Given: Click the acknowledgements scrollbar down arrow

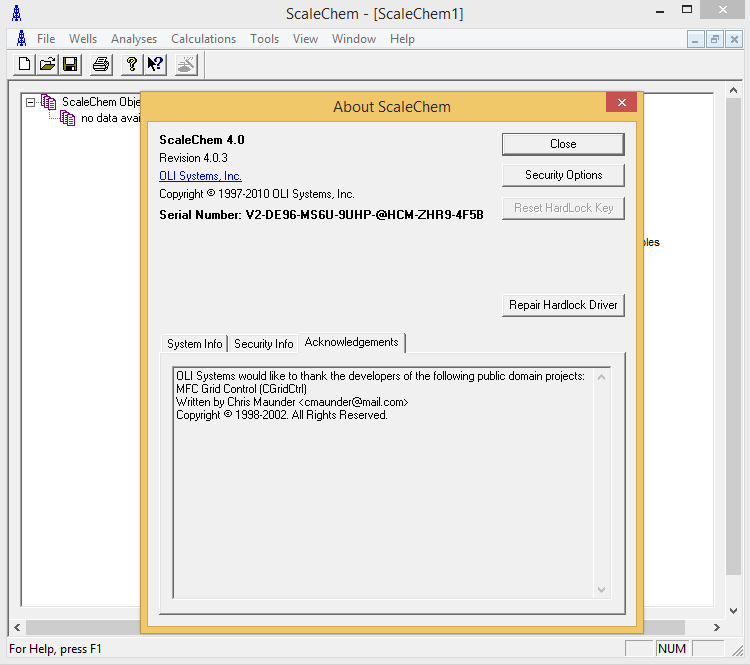Looking at the screenshot, I should (x=602, y=590).
